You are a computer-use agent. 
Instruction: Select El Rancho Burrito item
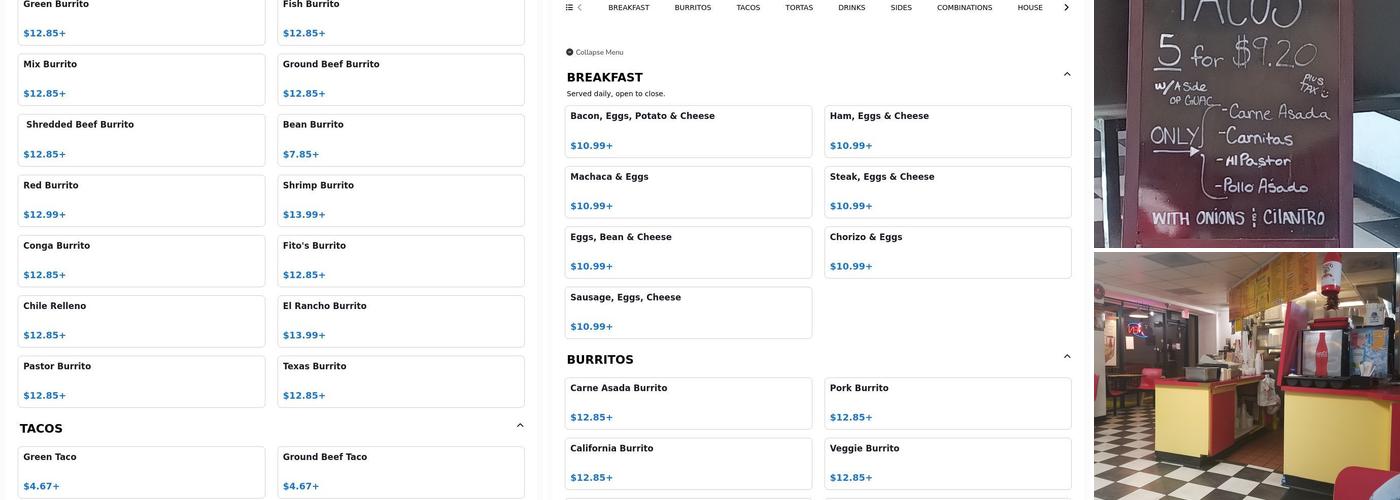click(401, 321)
